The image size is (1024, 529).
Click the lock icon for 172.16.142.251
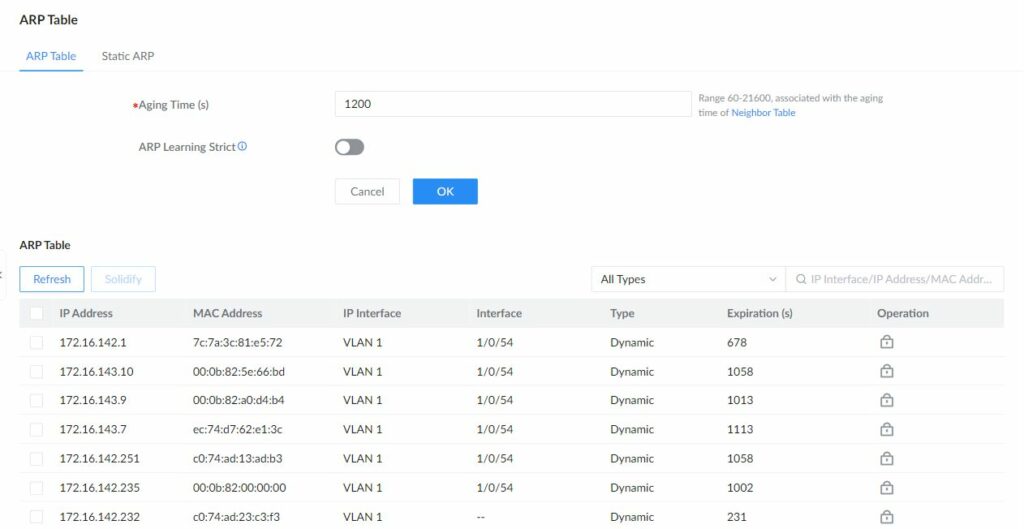tap(886, 458)
